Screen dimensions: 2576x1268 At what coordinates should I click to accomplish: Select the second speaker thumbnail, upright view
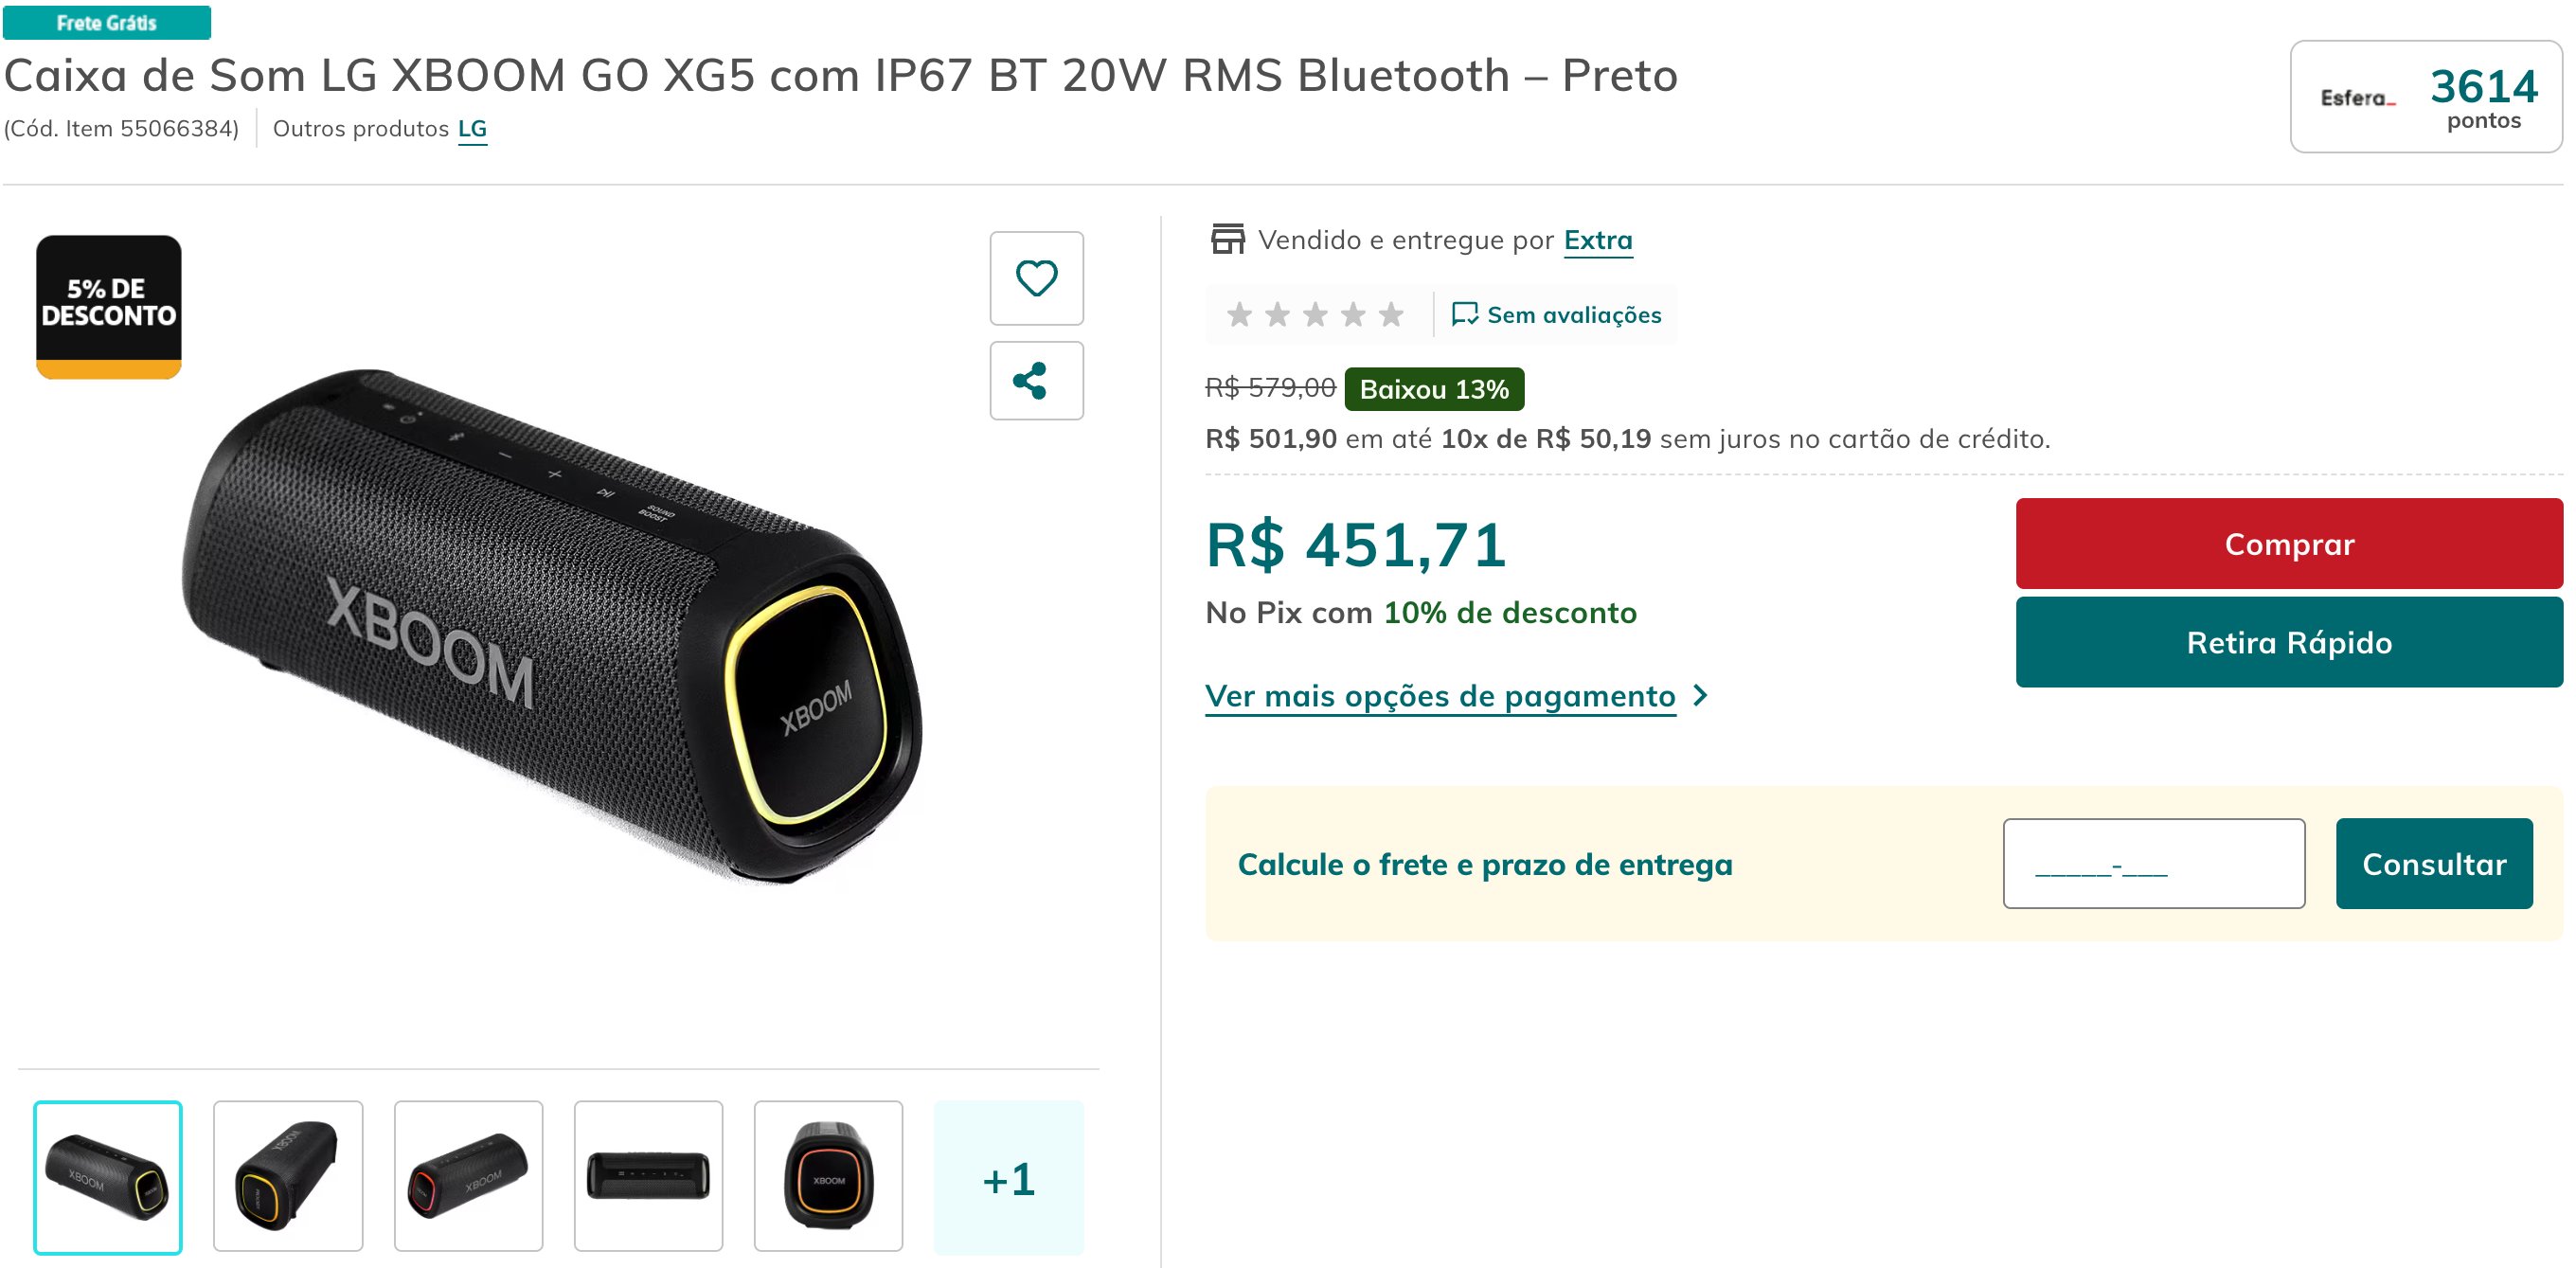[288, 1176]
